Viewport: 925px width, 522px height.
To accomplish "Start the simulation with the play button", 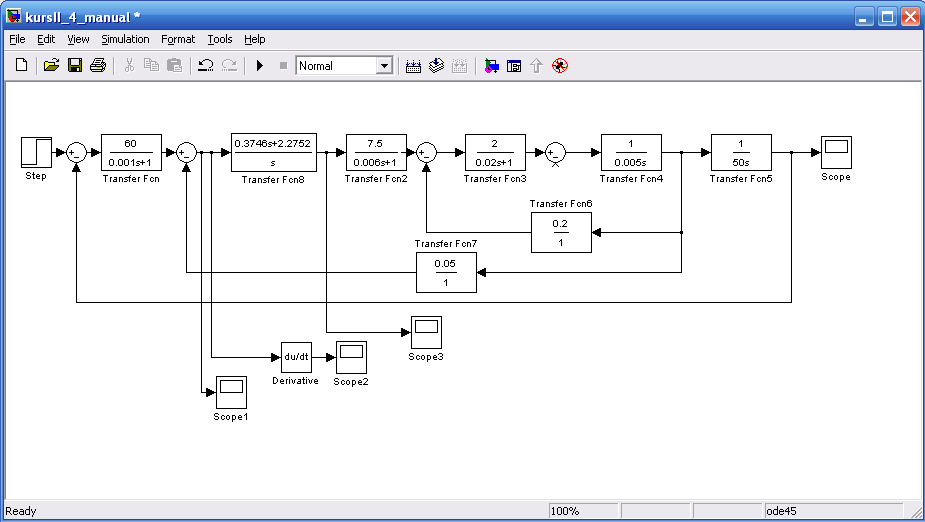I will (259, 66).
